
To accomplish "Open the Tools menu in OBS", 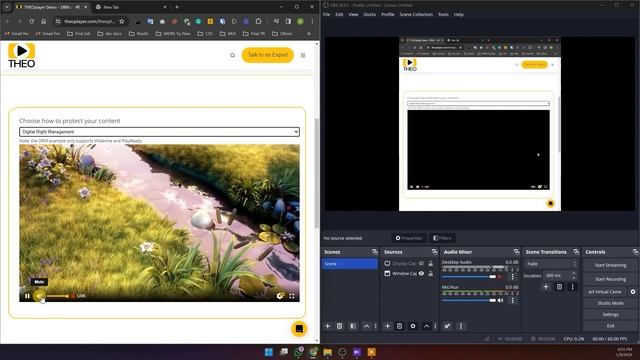I will click(443, 14).
